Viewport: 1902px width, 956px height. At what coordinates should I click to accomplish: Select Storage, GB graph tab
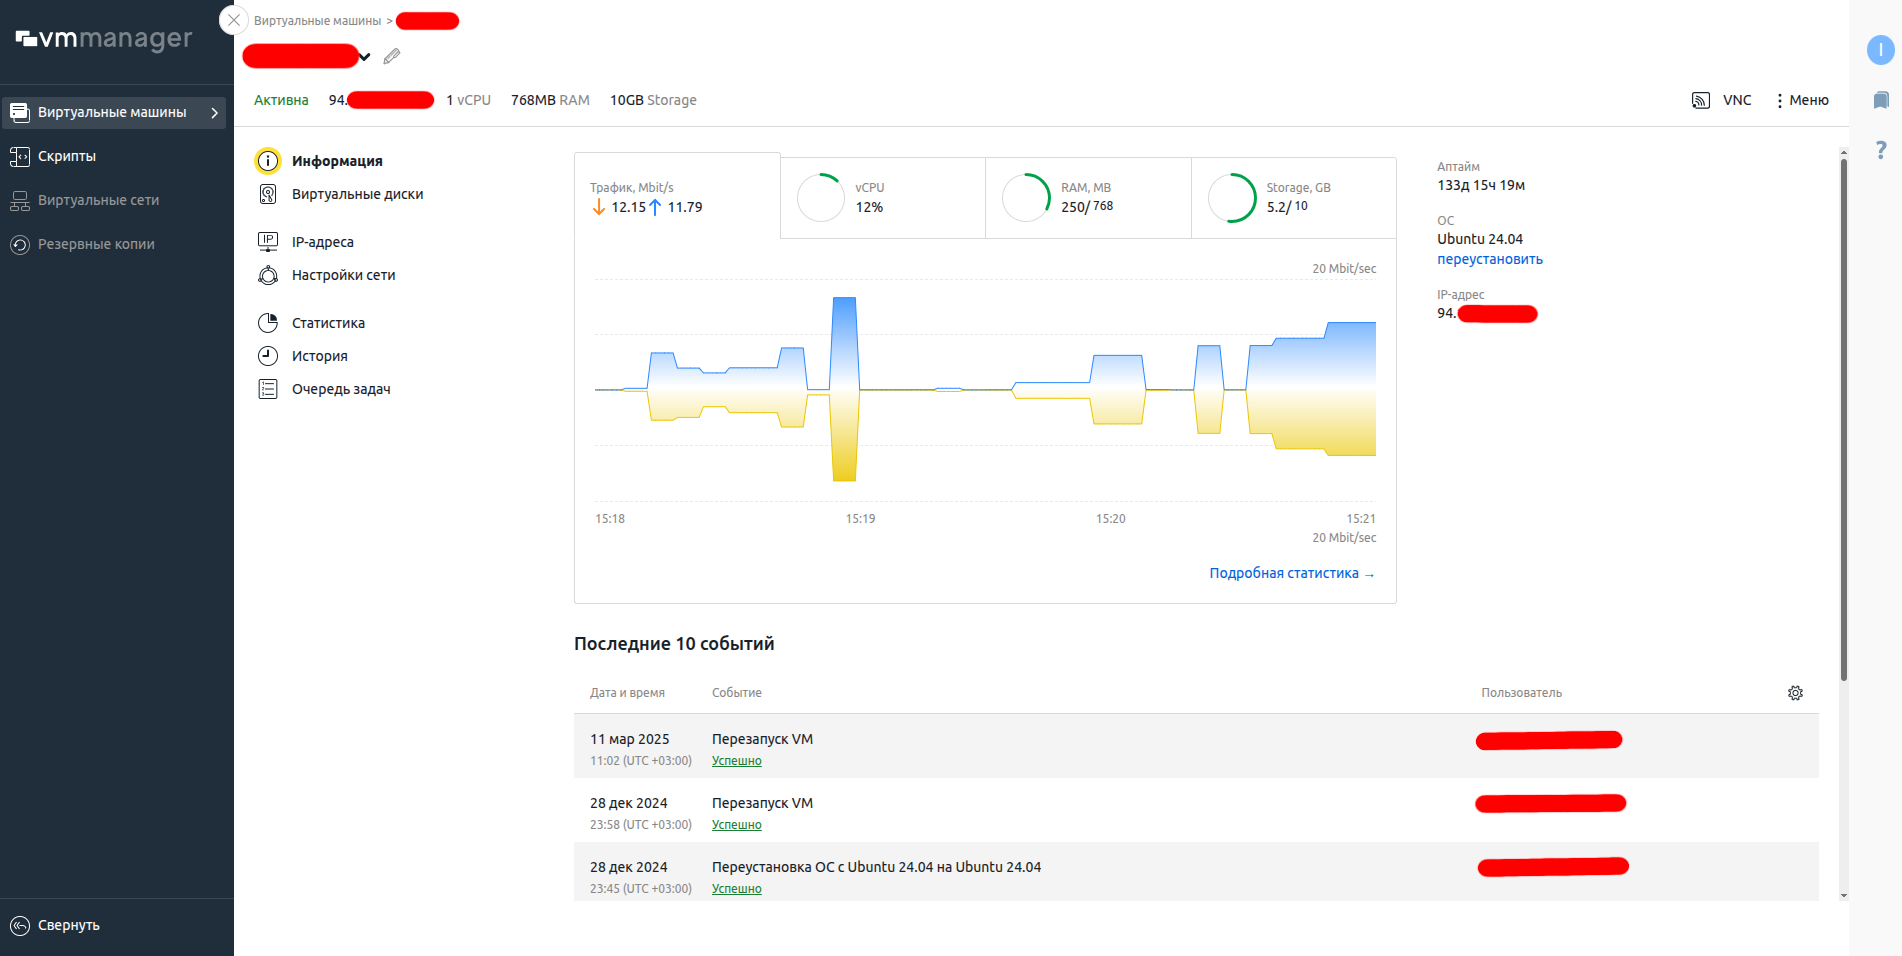(1293, 198)
